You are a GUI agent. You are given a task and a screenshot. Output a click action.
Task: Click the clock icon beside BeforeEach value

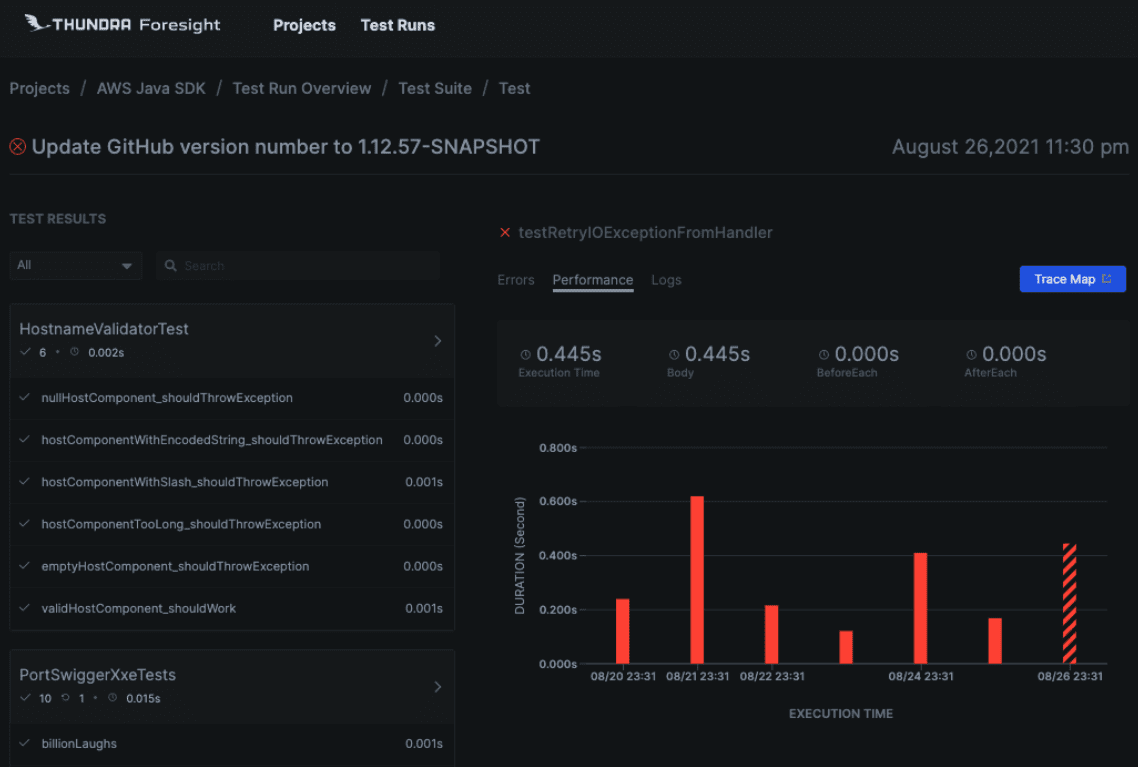coord(824,355)
